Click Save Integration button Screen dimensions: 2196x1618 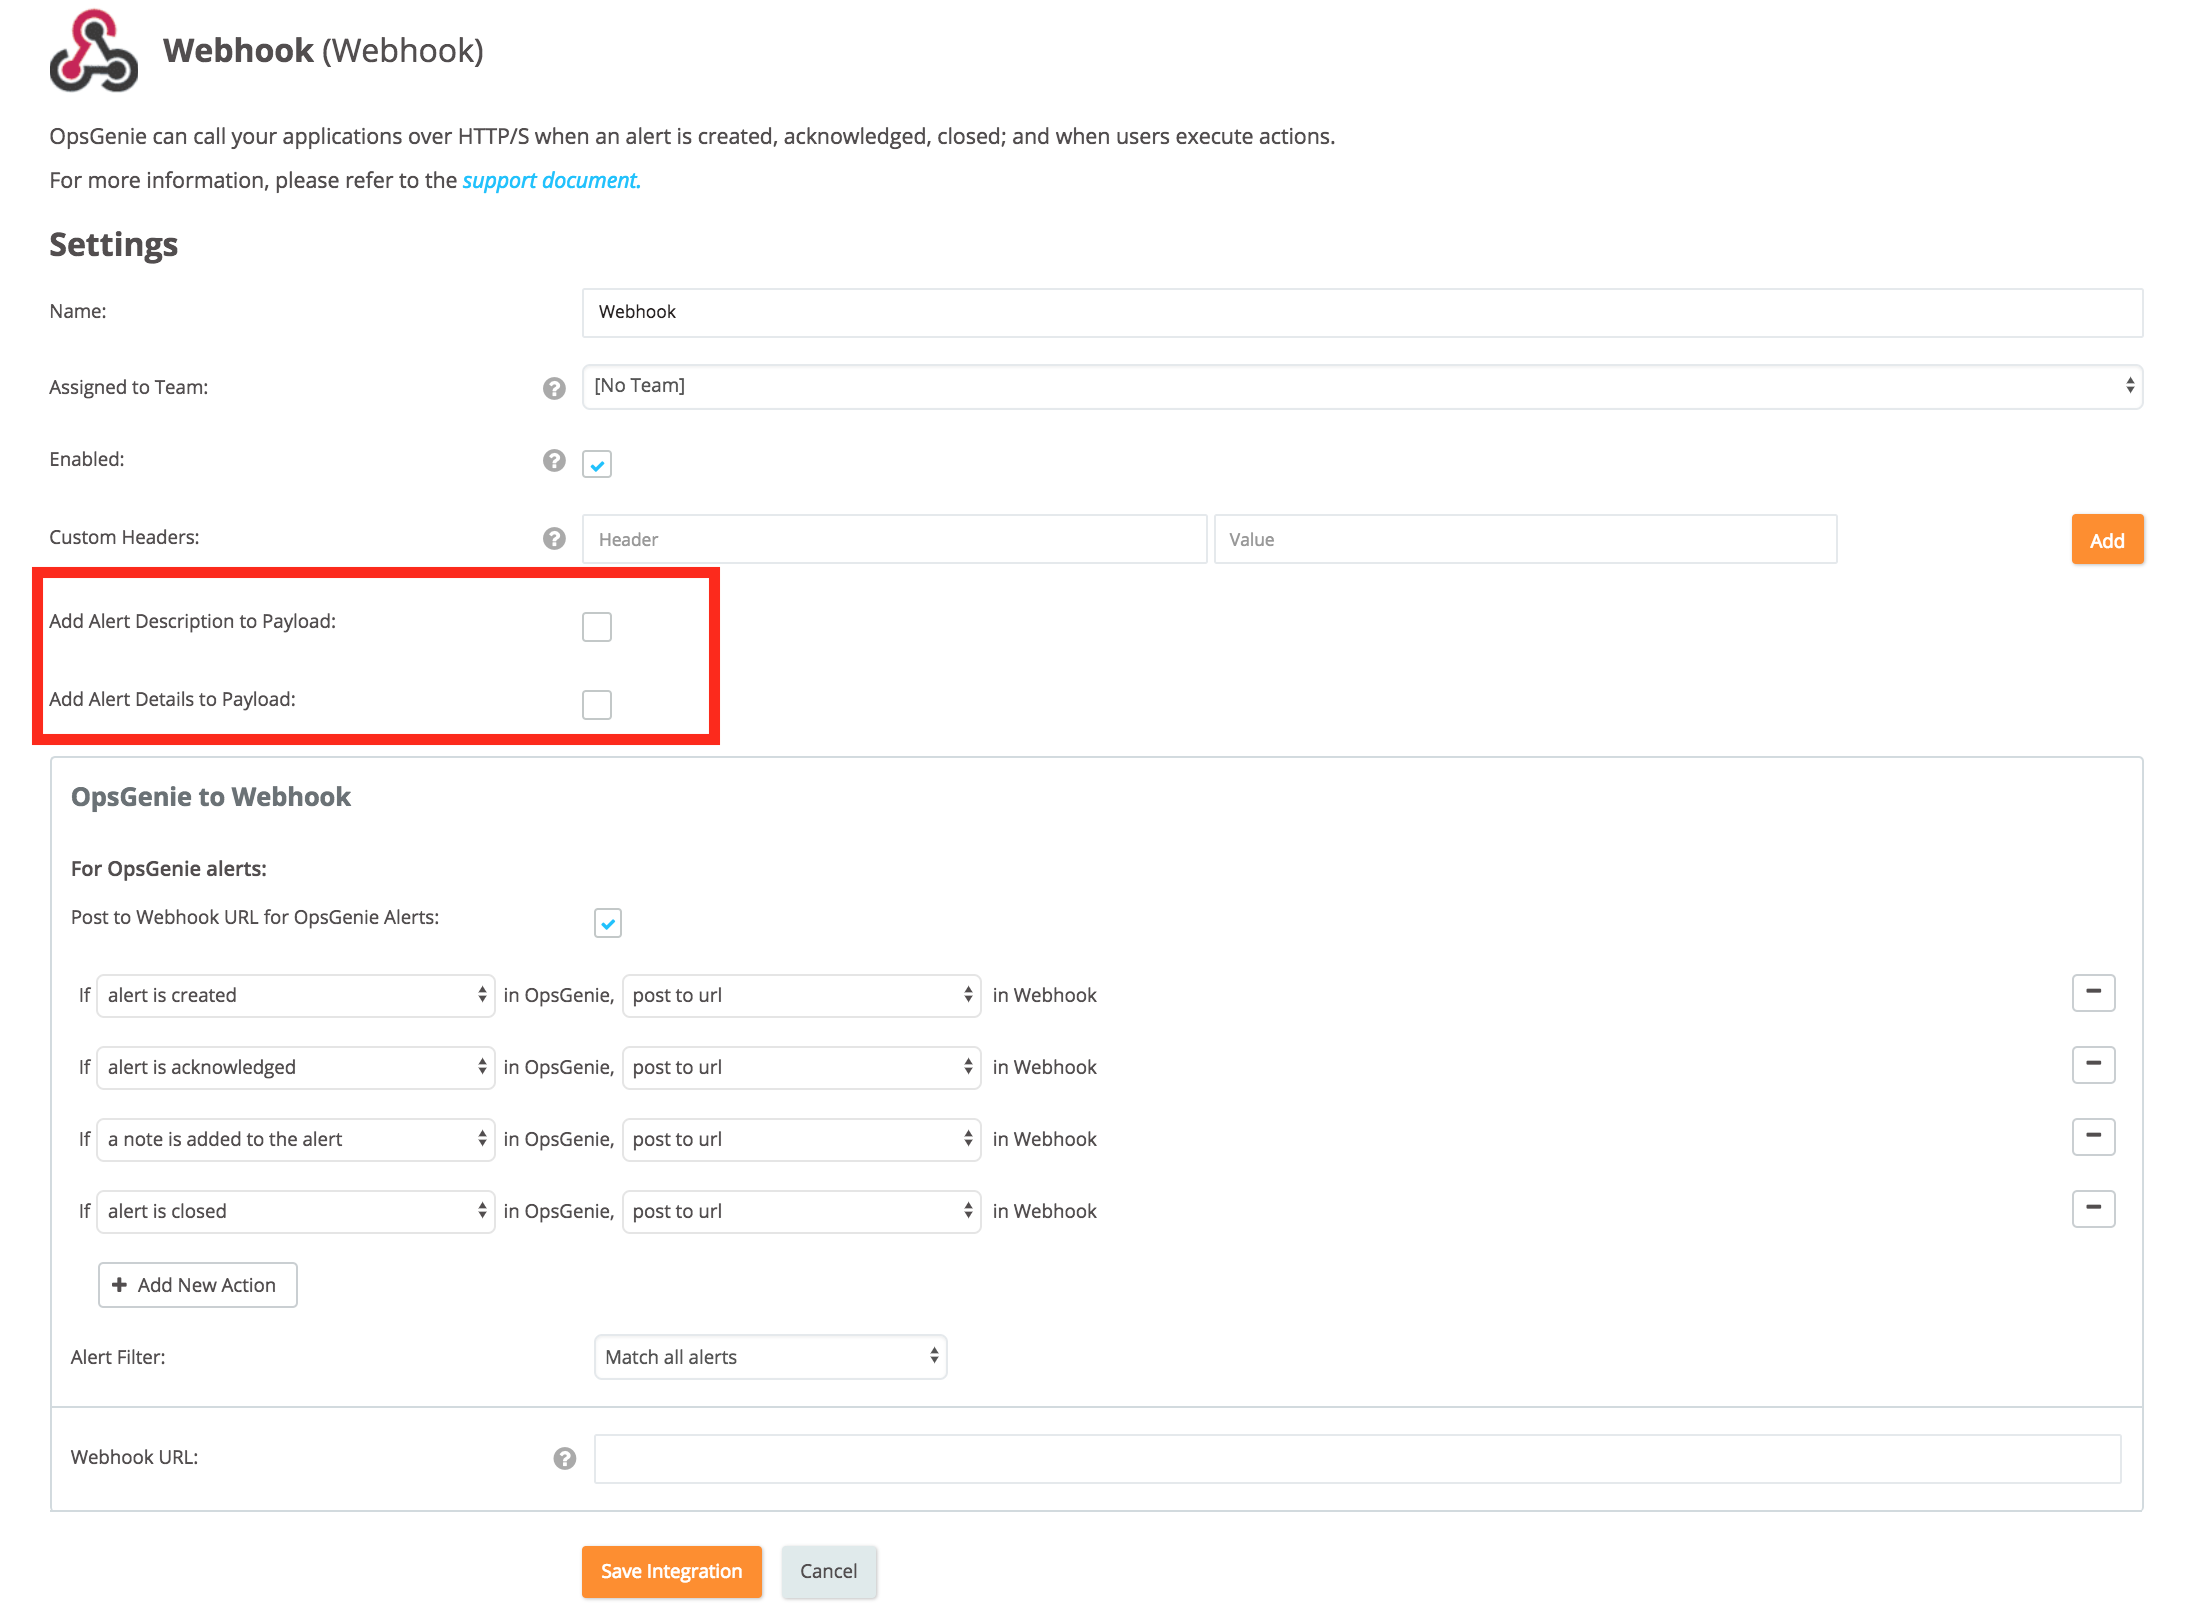[x=671, y=1571]
